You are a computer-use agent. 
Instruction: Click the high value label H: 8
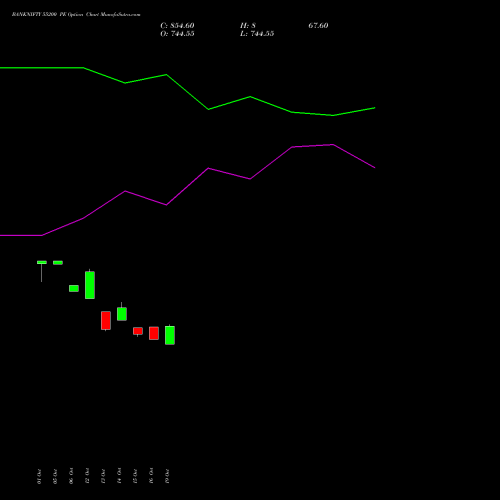(248, 26)
